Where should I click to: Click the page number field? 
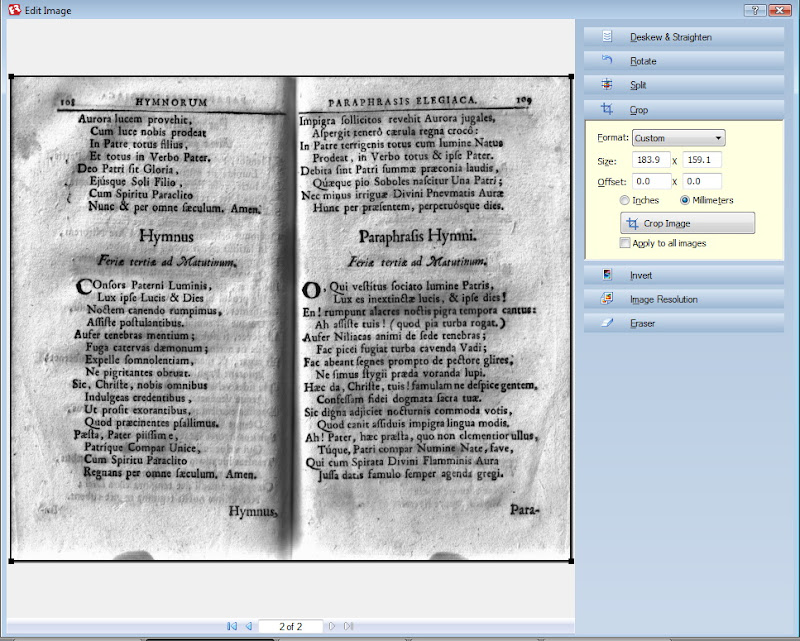(x=289, y=626)
